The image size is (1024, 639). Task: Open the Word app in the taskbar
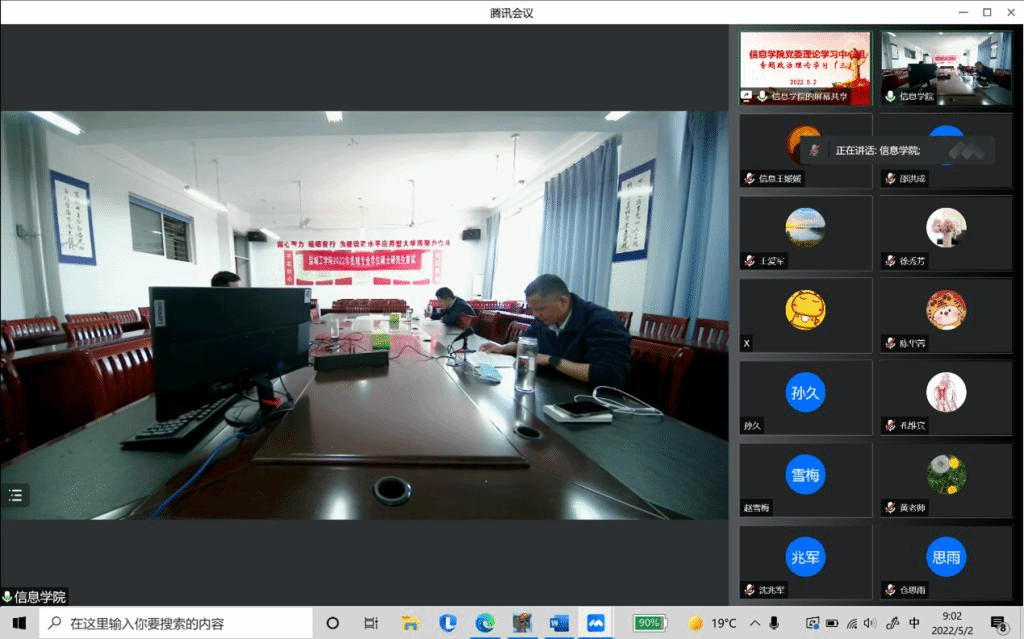pyautogui.click(x=559, y=623)
